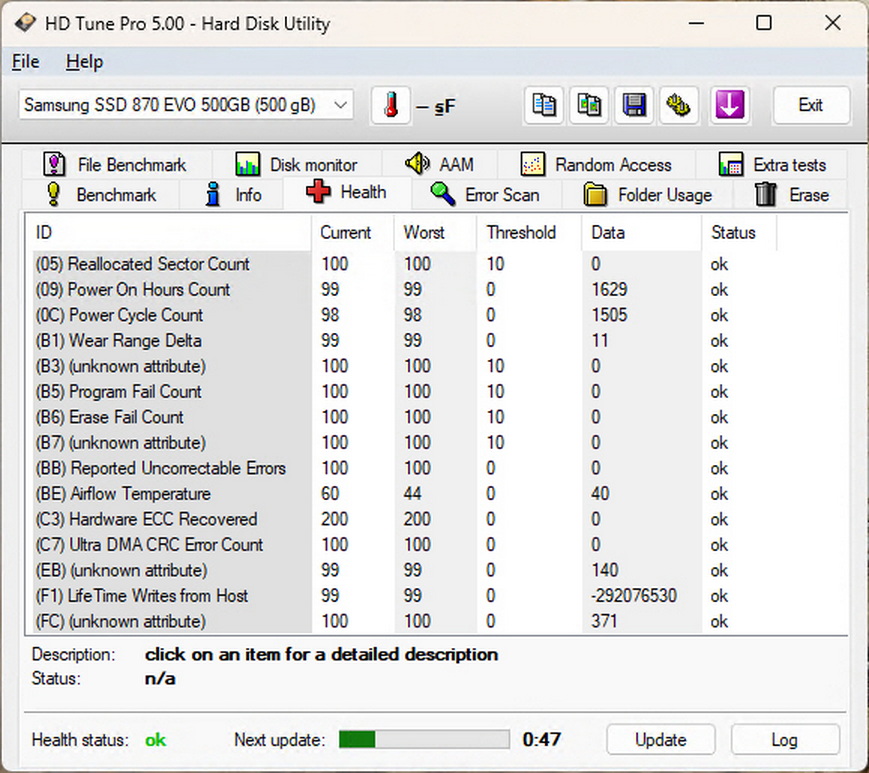The image size is (869, 773).
Task: Open the Disk monitor tab
Action: click(x=297, y=165)
